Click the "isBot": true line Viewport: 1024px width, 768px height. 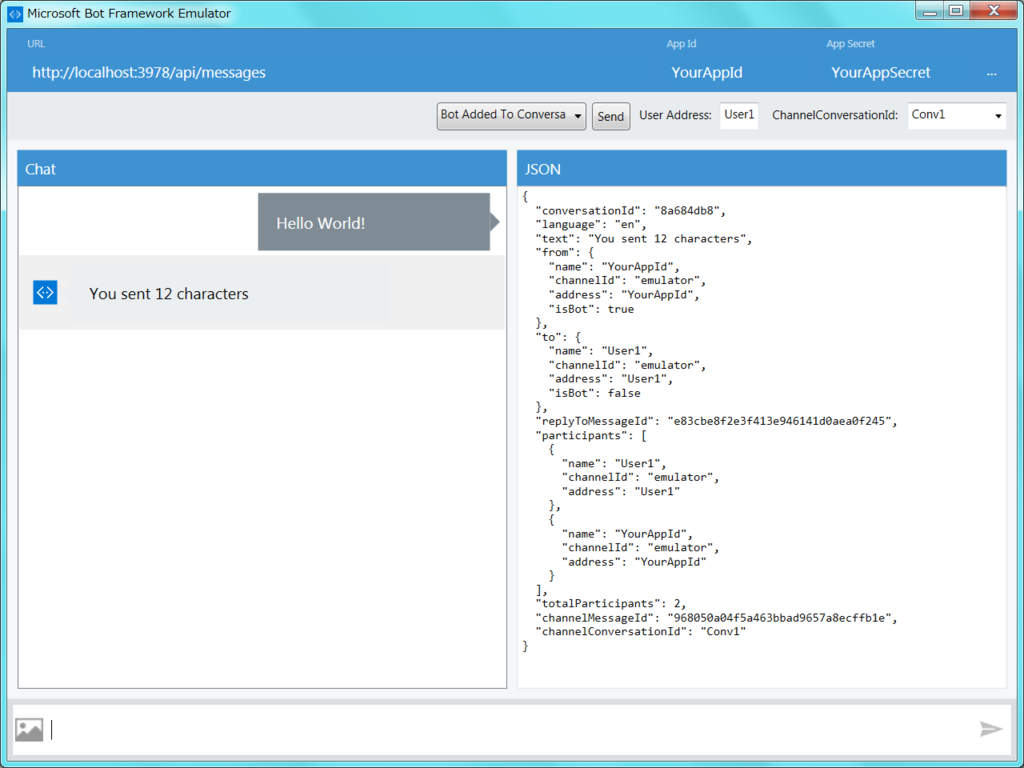tap(591, 309)
